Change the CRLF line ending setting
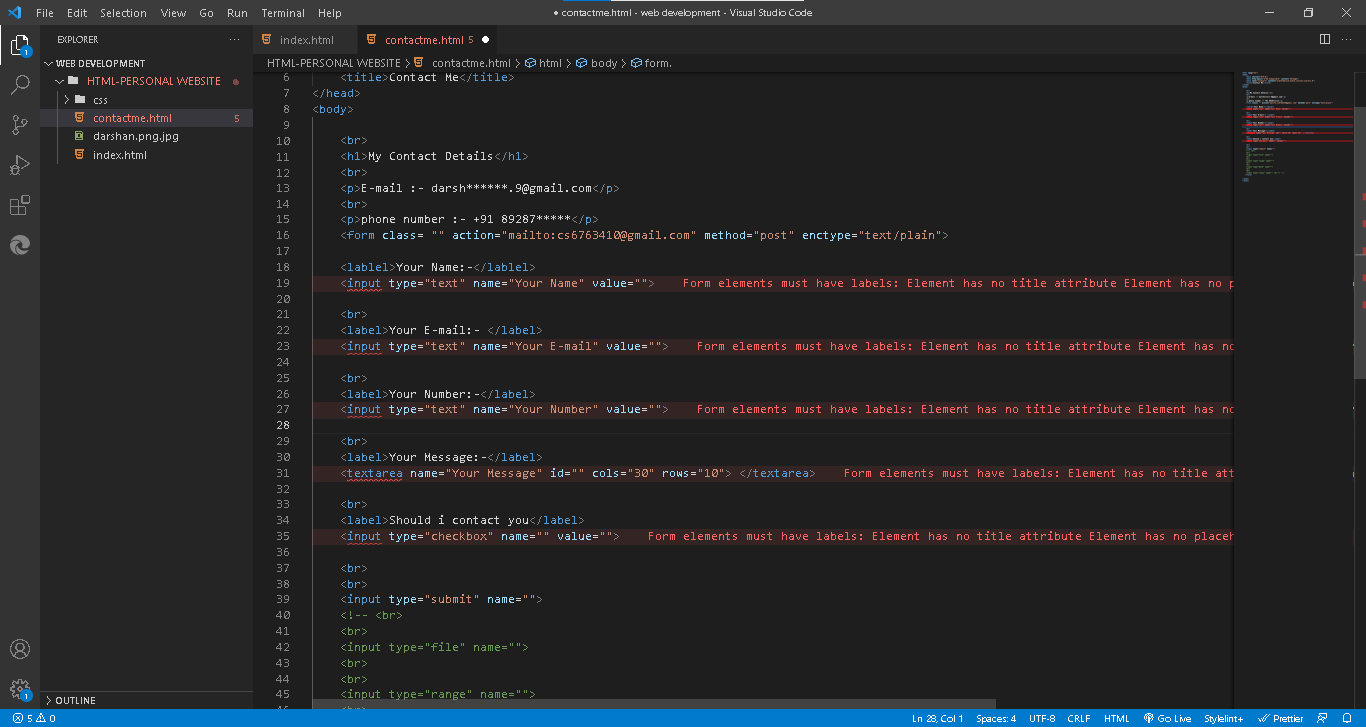 tap(1078, 718)
